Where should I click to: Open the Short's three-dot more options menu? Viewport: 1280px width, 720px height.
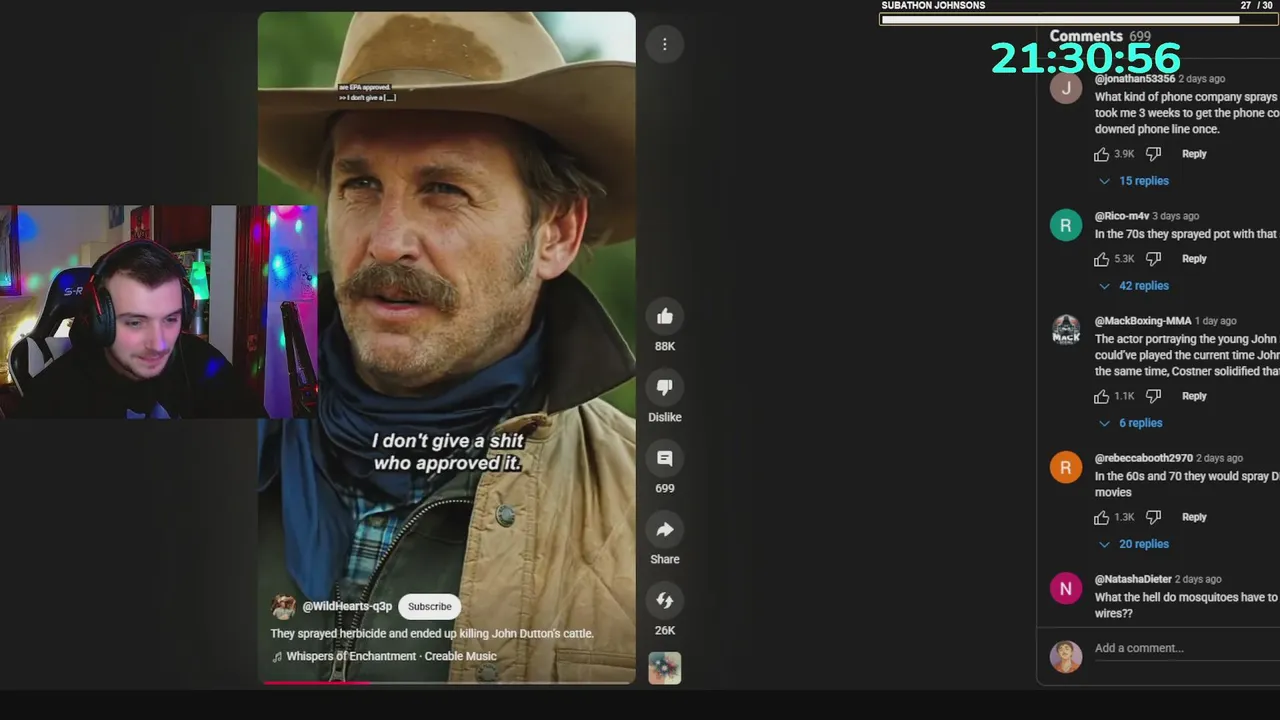click(x=664, y=44)
